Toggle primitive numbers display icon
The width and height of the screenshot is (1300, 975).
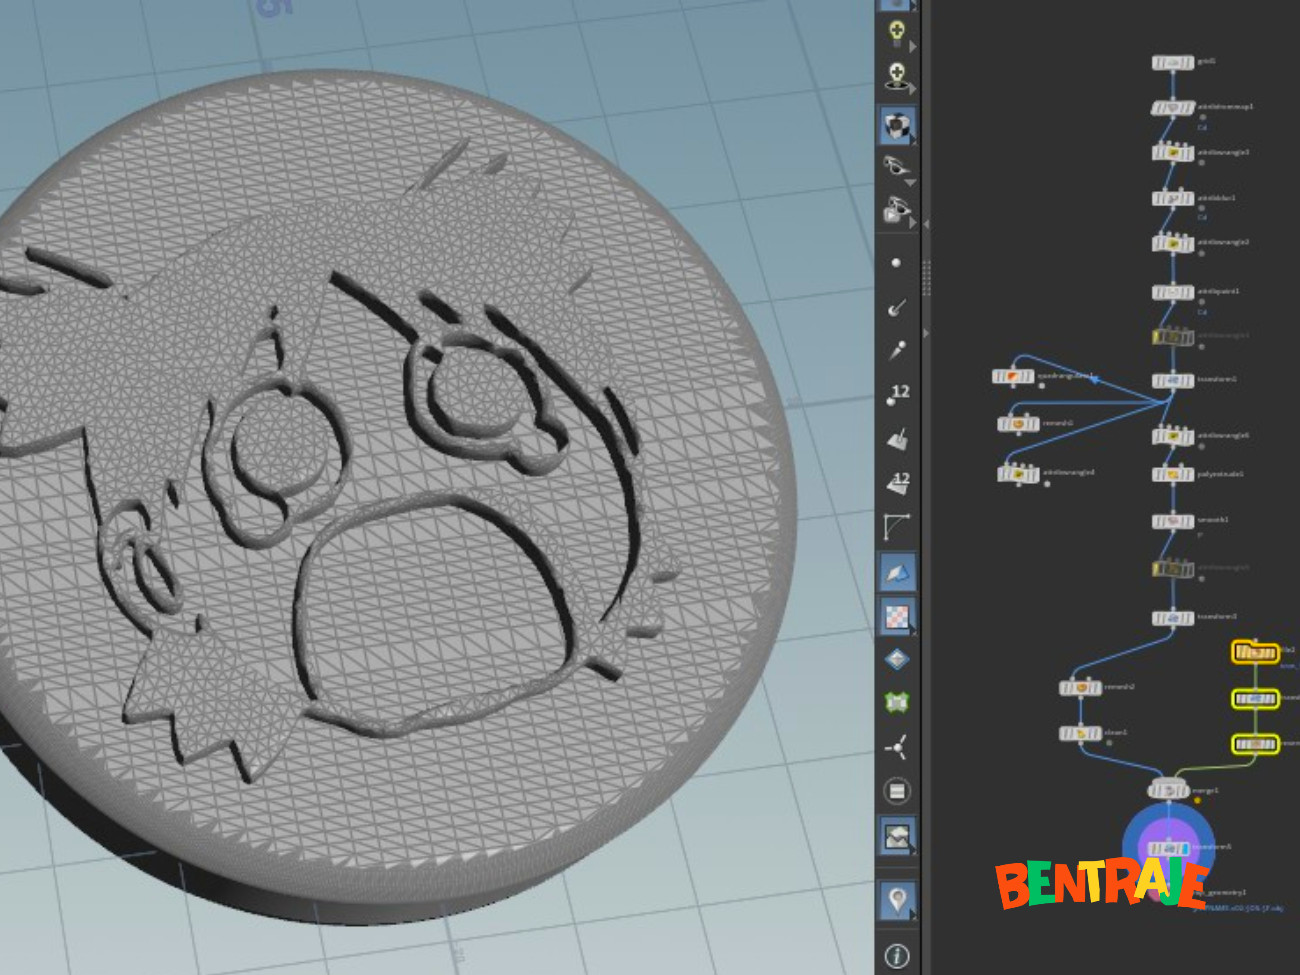click(x=897, y=482)
